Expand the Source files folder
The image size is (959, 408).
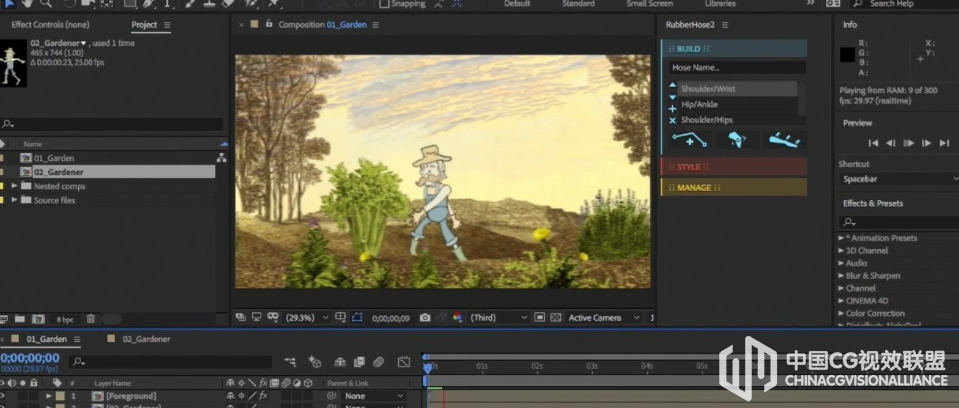(x=14, y=200)
